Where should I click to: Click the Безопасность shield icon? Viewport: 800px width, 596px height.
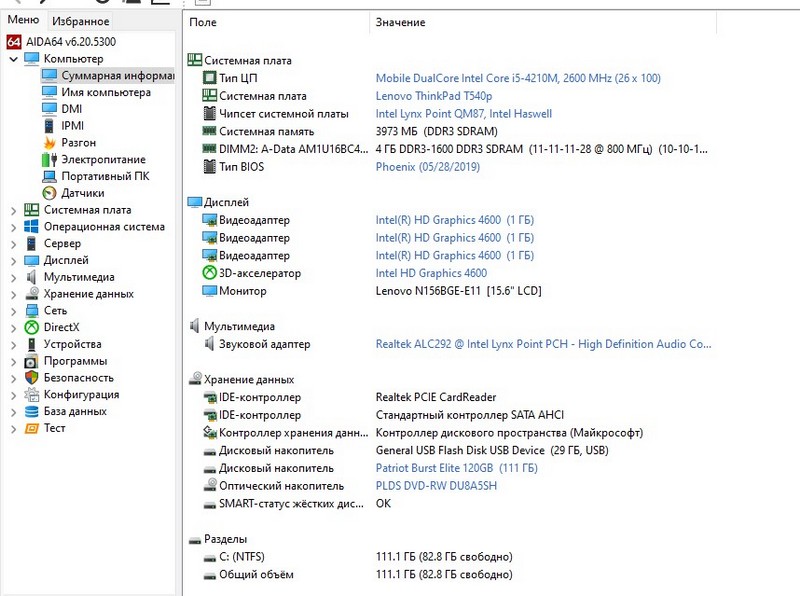point(32,378)
